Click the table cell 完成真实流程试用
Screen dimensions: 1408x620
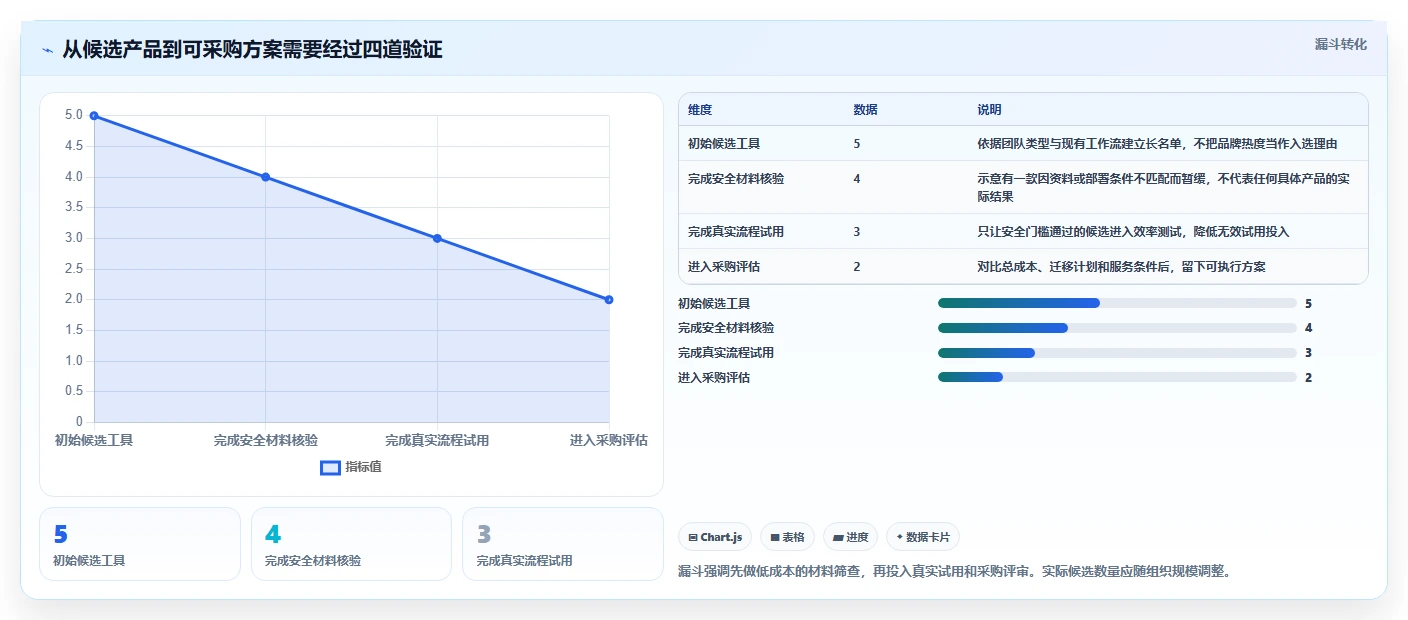(x=736, y=231)
